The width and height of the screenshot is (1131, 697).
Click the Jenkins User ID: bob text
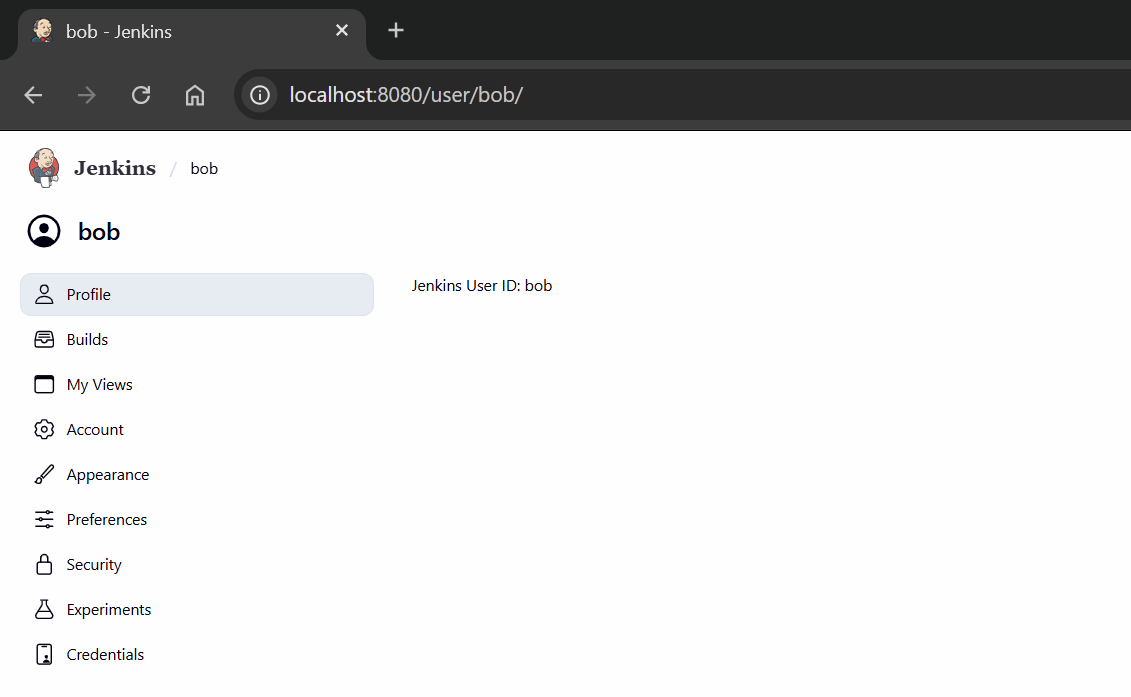(x=482, y=286)
